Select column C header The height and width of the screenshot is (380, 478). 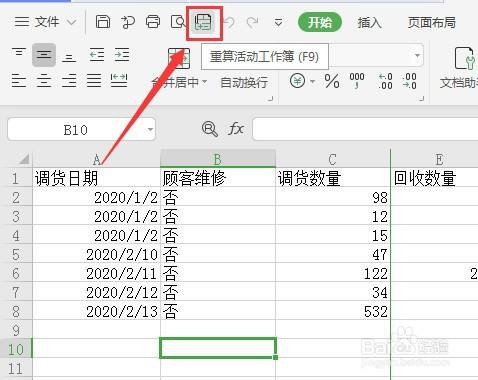point(333,159)
